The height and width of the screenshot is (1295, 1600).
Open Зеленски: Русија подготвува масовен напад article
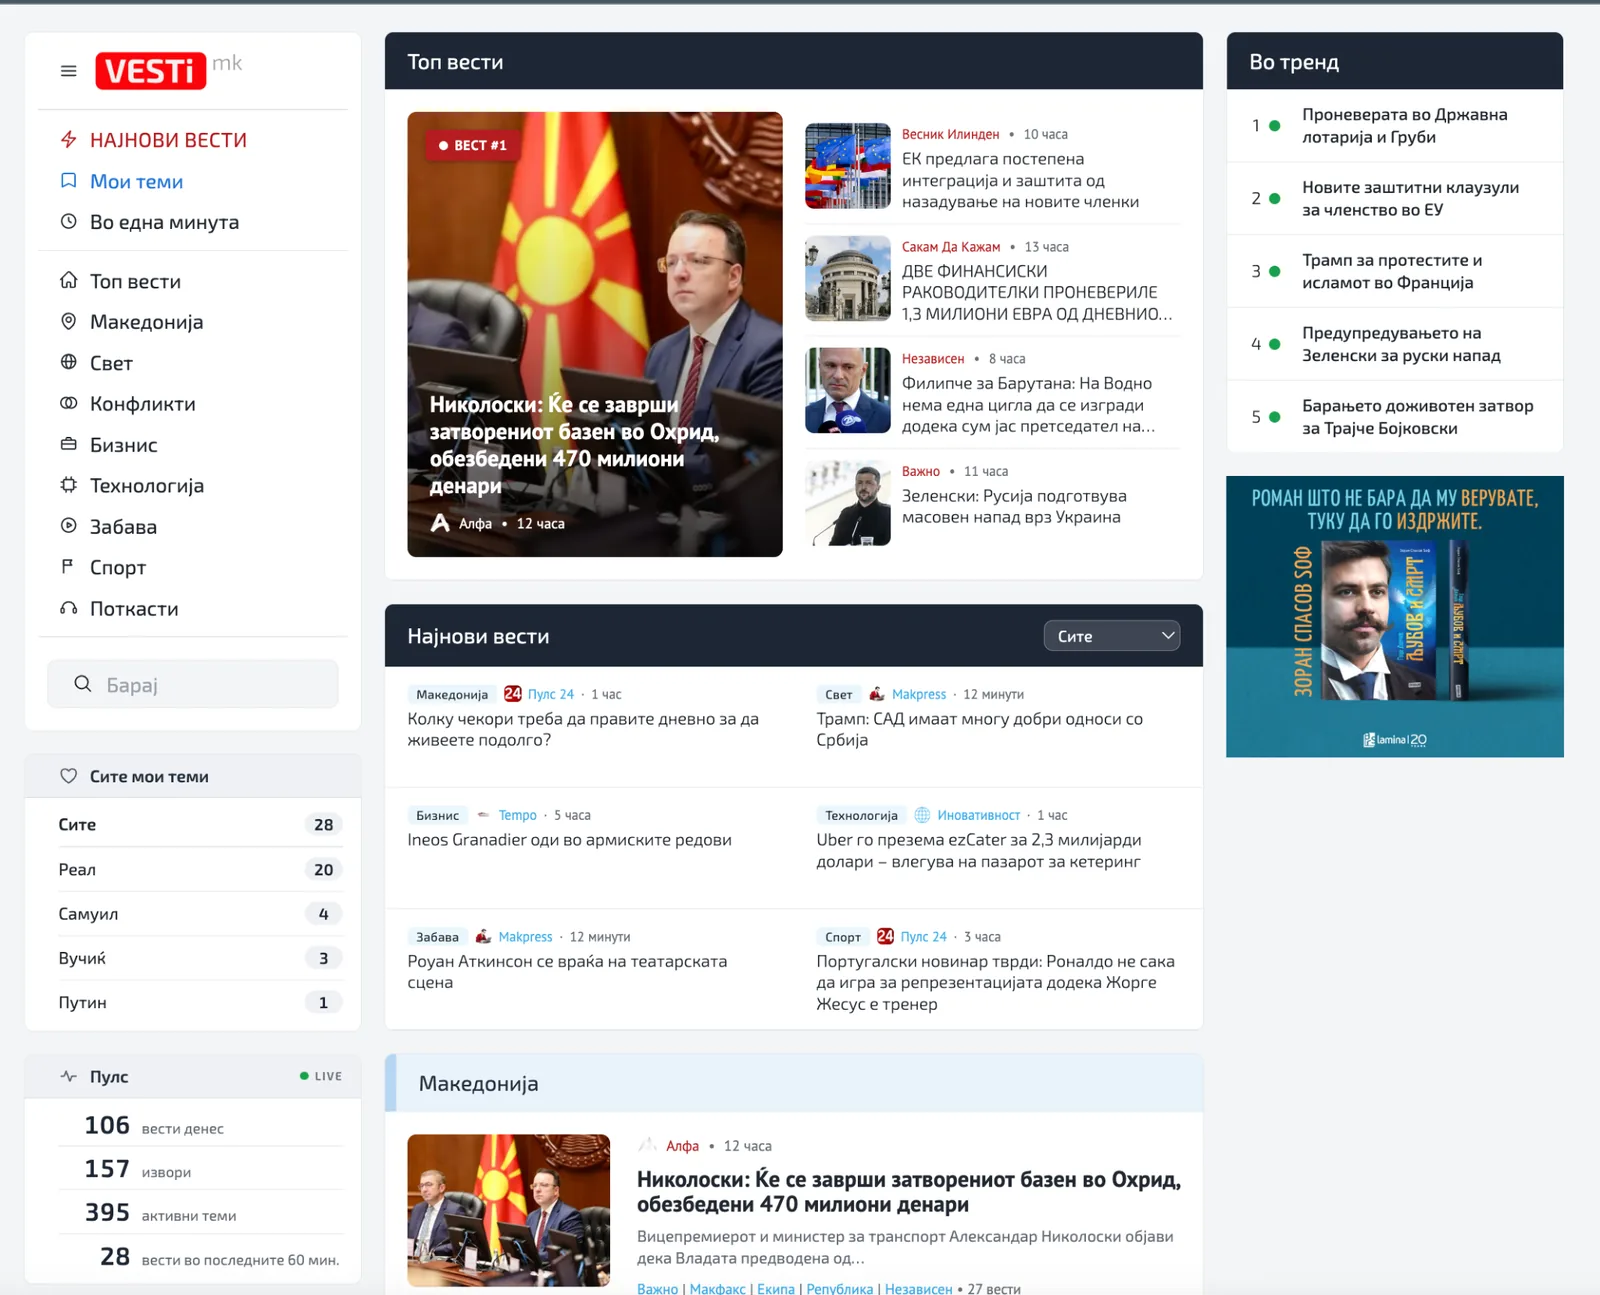click(x=1014, y=506)
